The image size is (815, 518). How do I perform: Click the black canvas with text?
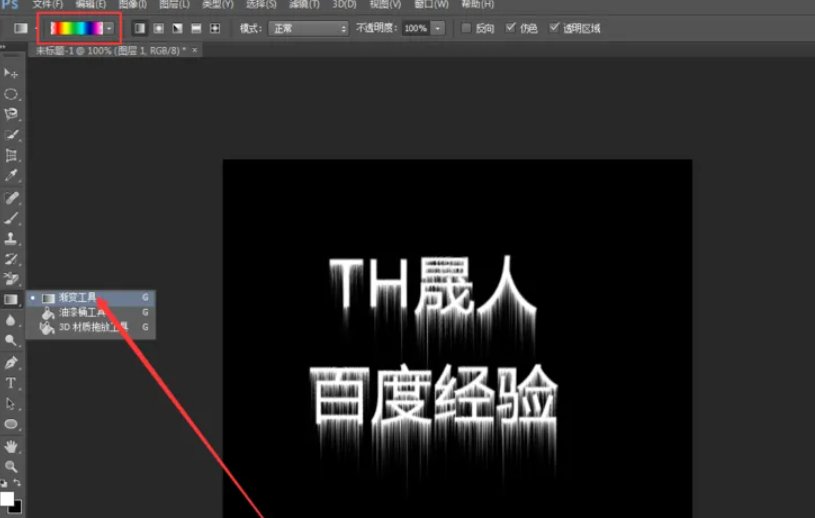[x=457, y=338]
